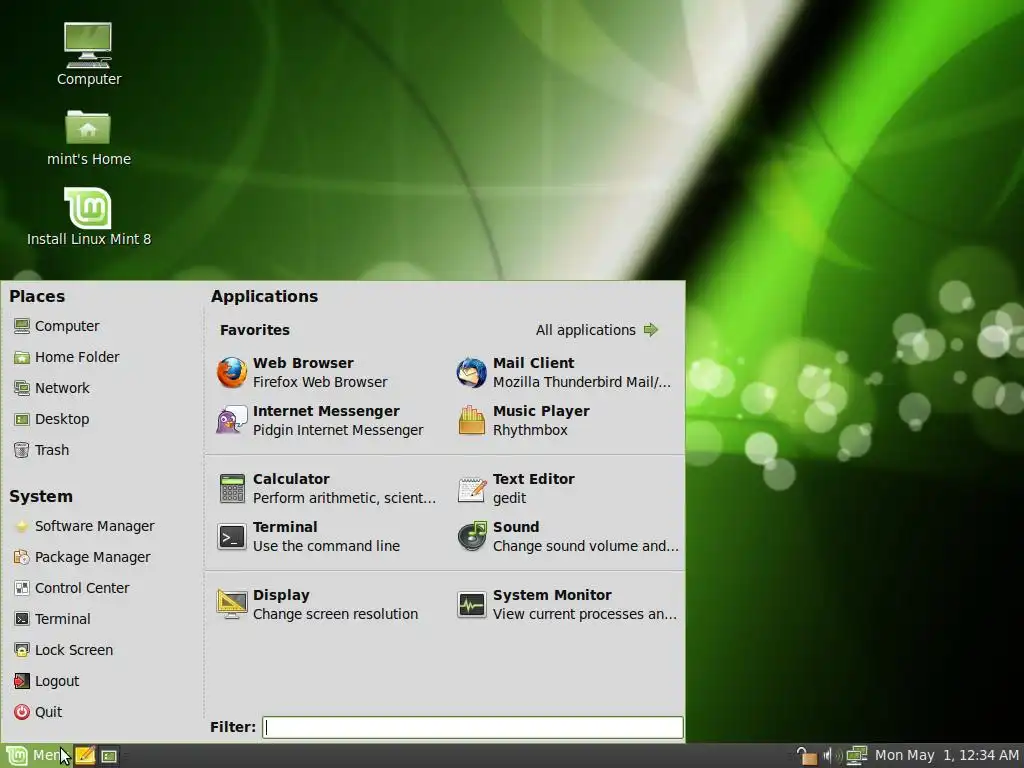Open Home Folder under Places
The width and height of the screenshot is (1024, 768).
[67, 357]
